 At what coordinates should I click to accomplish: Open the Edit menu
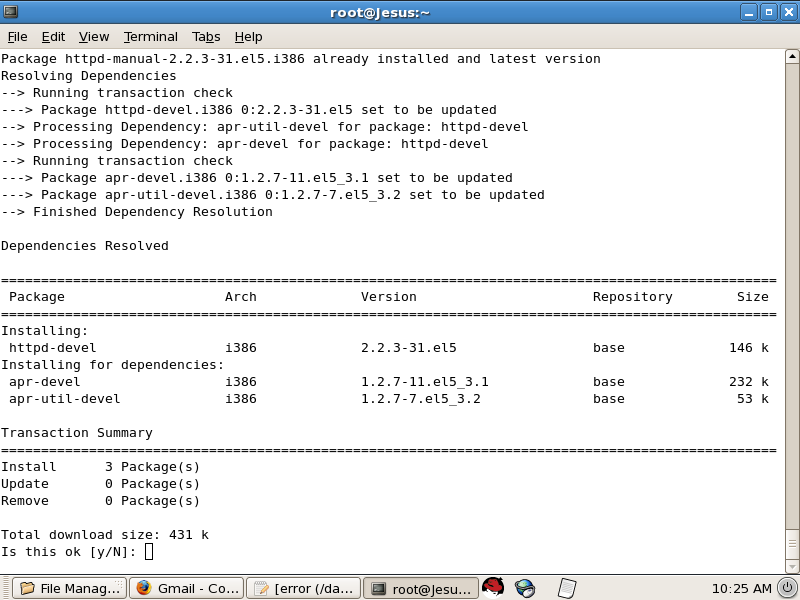[53, 37]
